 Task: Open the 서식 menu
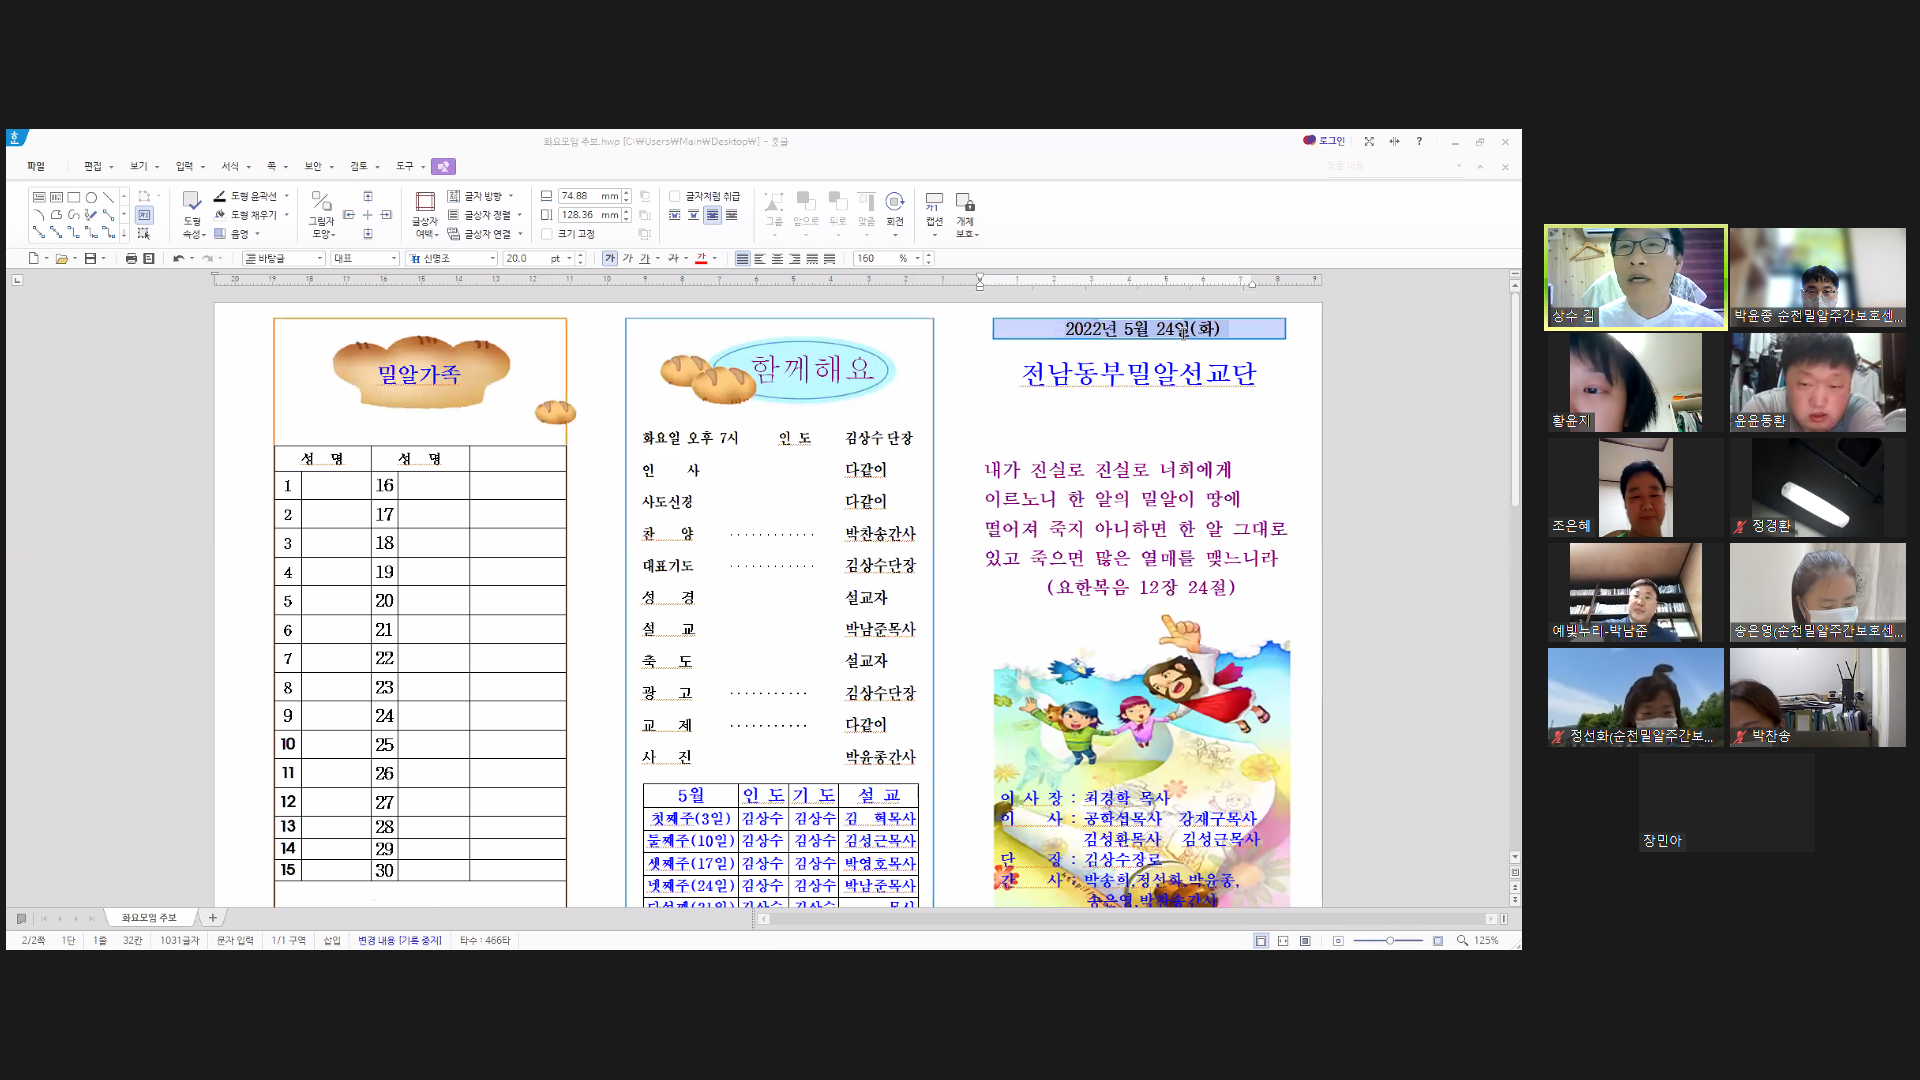[230, 166]
